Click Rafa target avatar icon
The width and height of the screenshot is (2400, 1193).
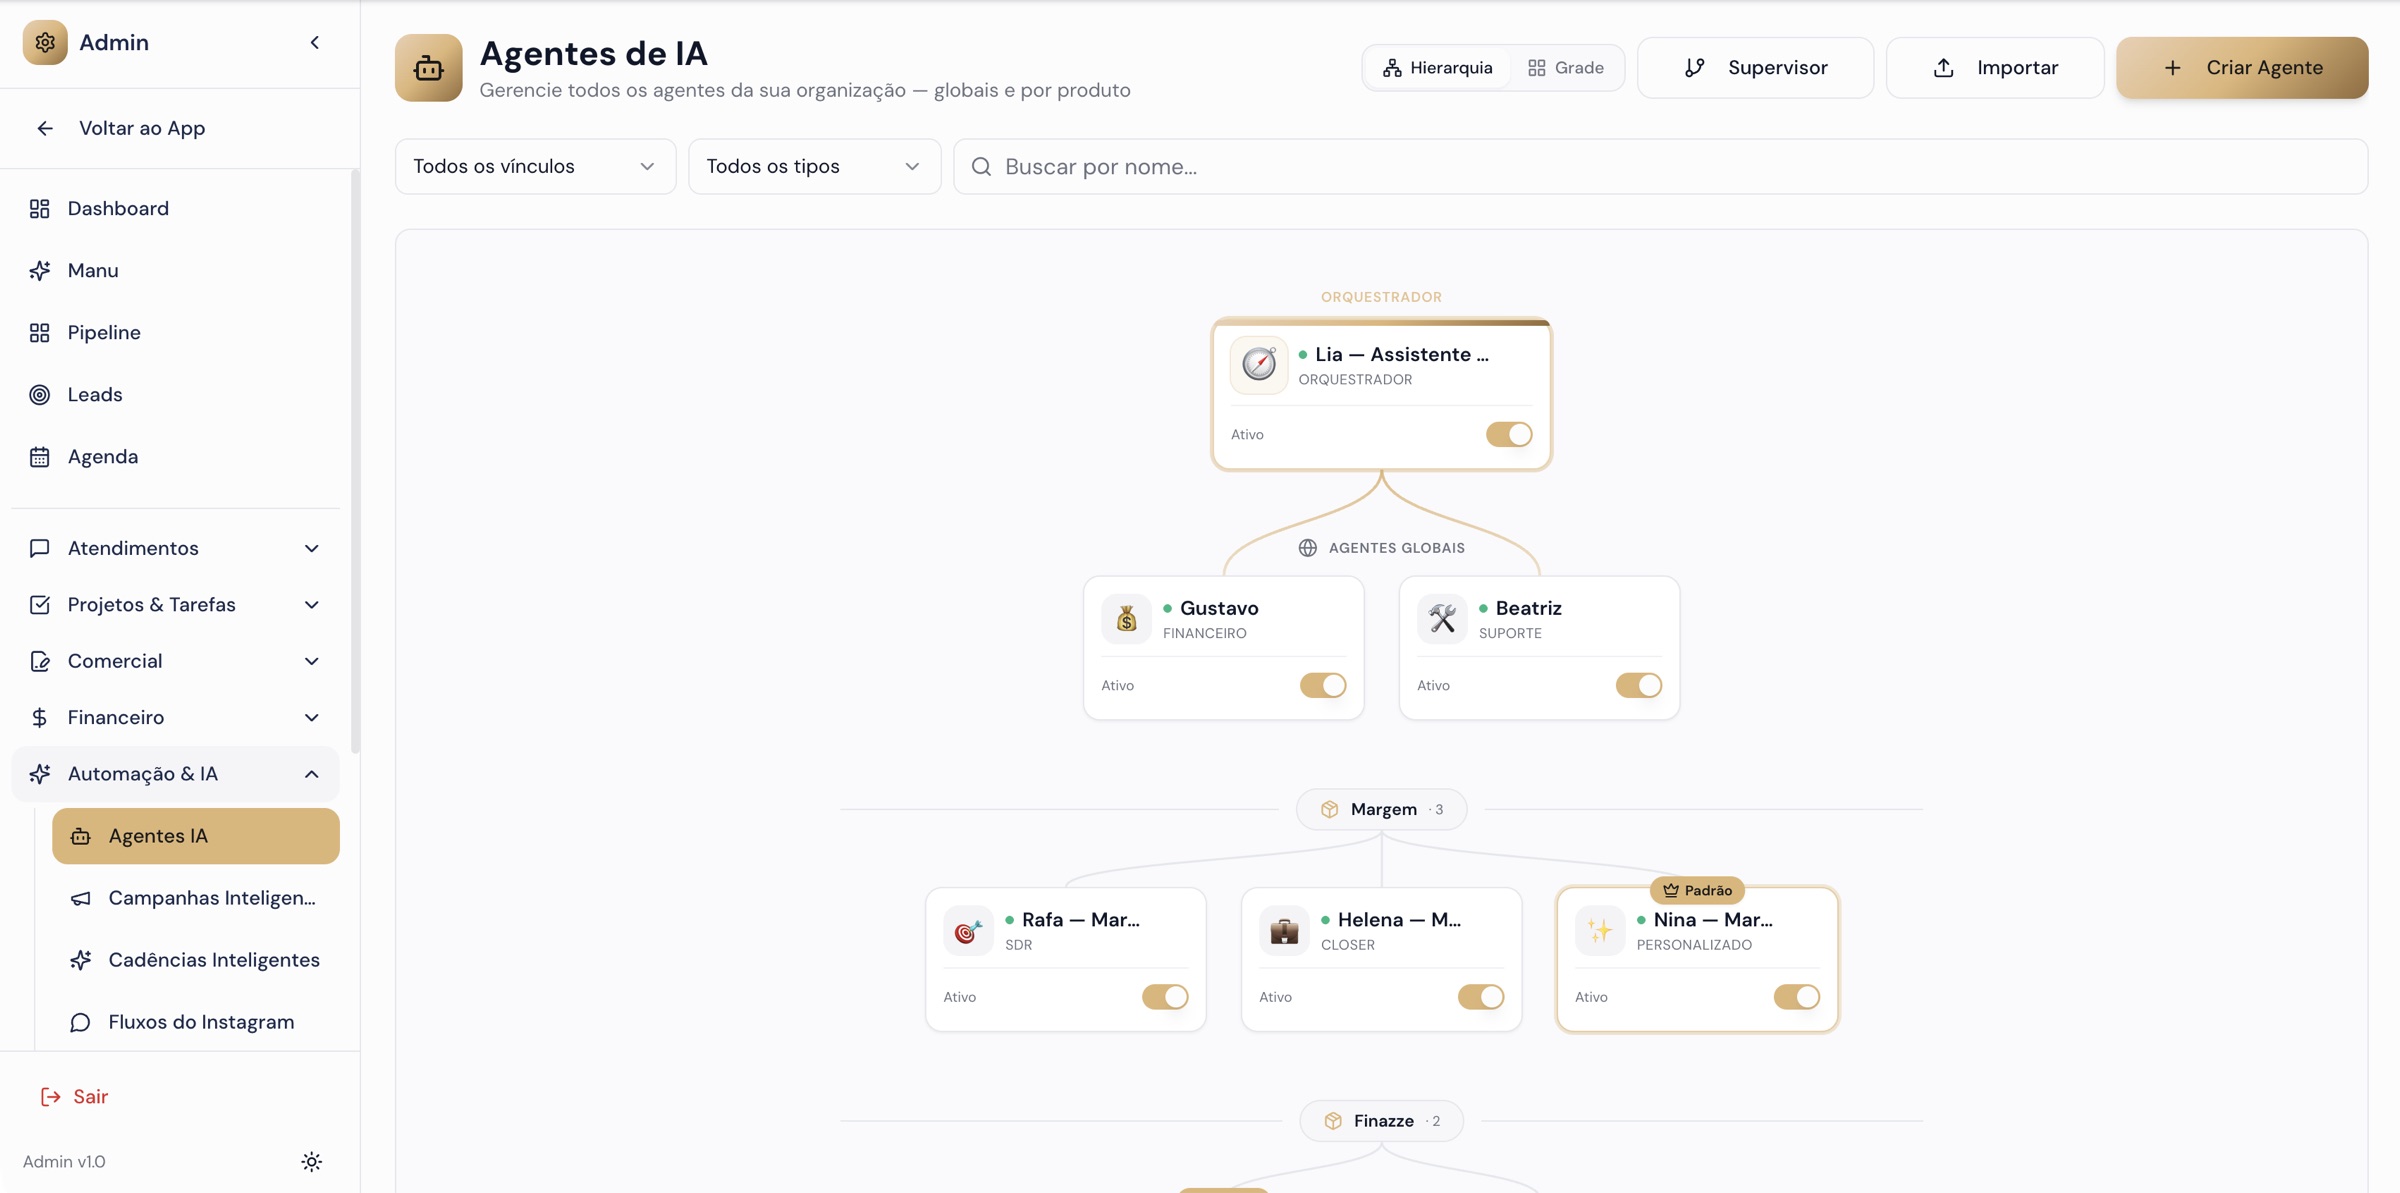coord(968,931)
